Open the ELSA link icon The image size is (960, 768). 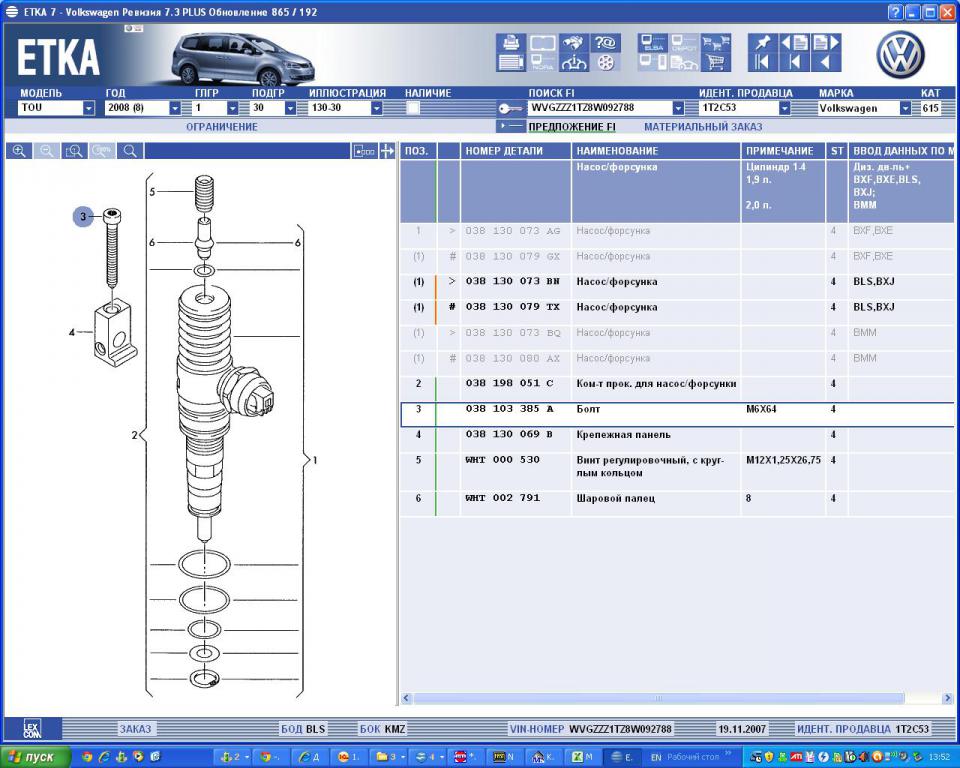(x=653, y=43)
